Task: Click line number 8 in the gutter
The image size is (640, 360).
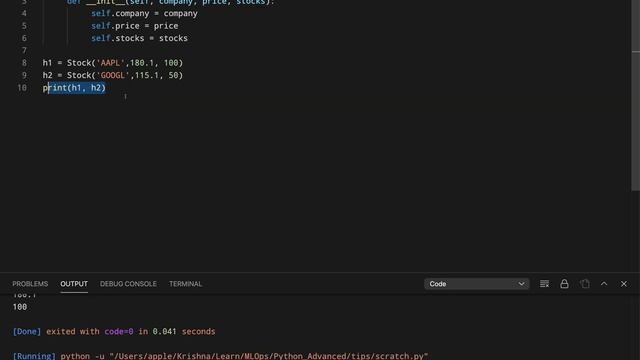Action: (x=24, y=63)
